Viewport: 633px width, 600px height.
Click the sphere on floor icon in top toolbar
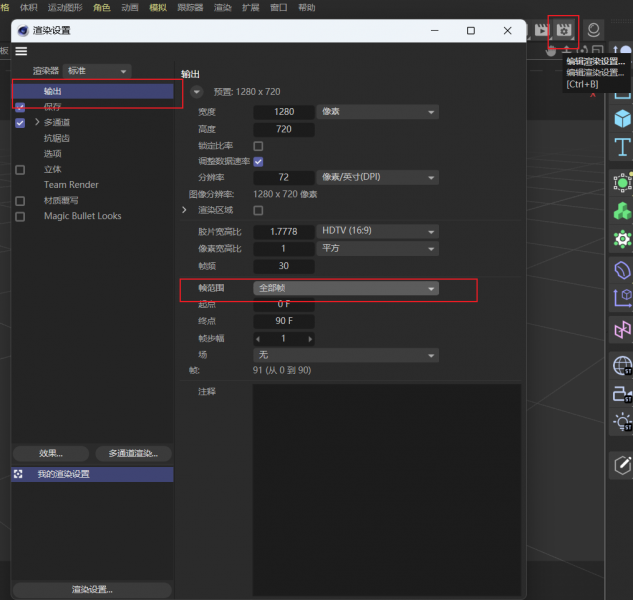(x=593, y=30)
